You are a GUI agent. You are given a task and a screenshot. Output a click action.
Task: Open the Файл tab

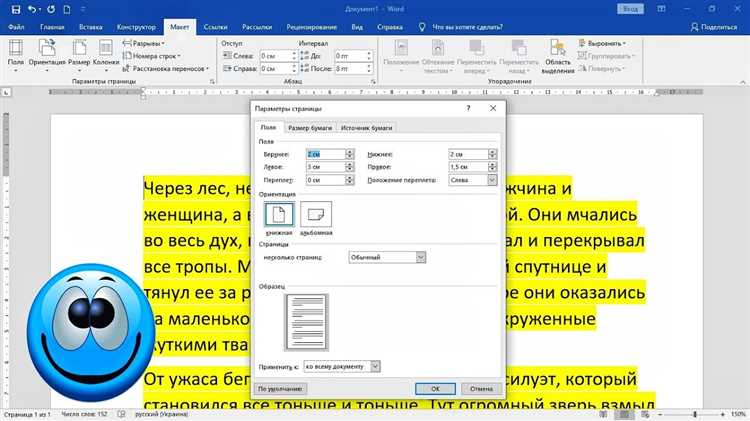(16, 27)
